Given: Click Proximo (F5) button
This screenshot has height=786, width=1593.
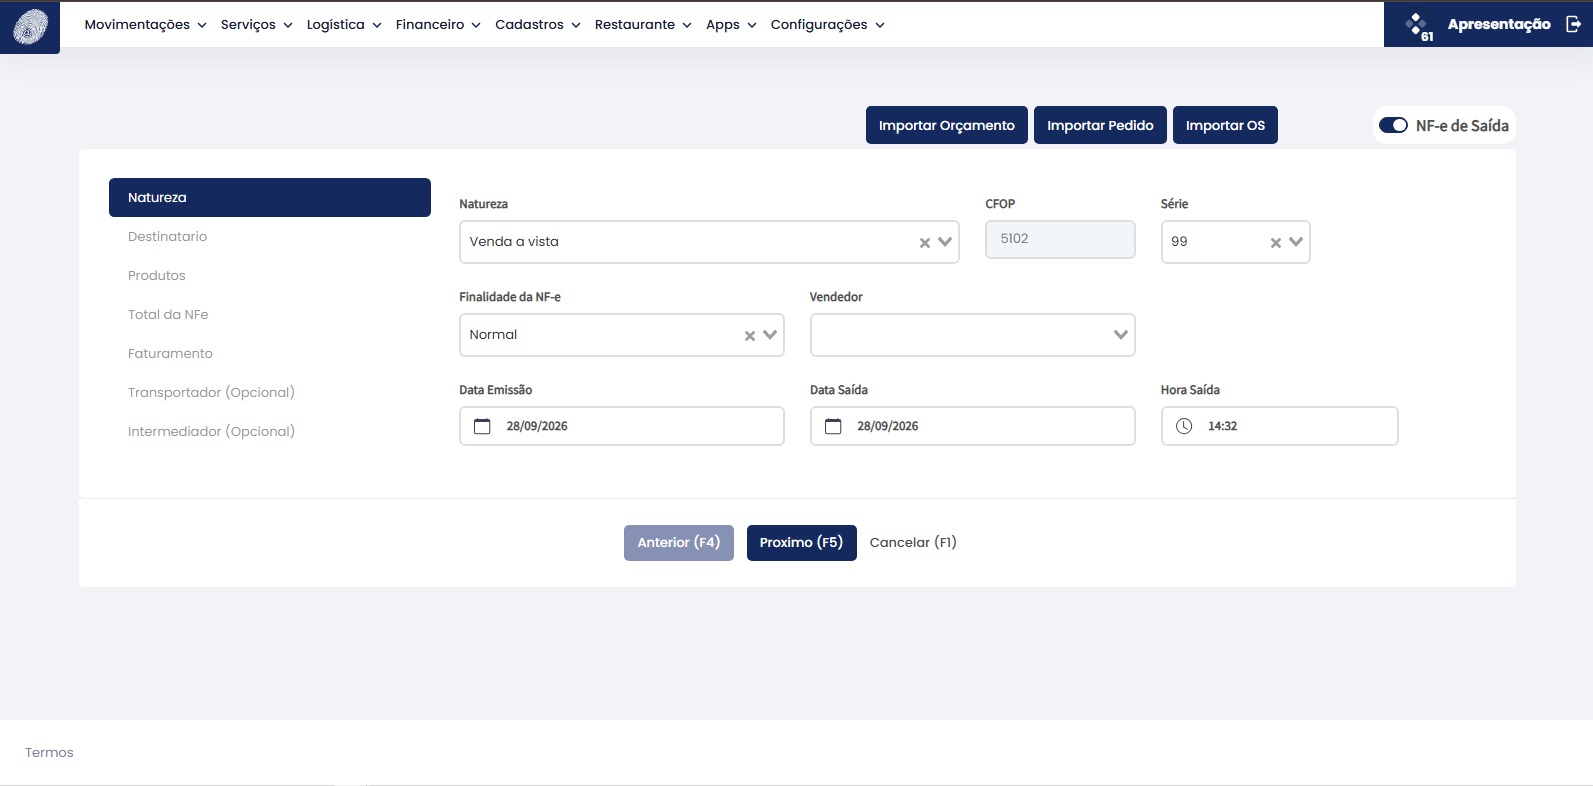Looking at the screenshot, I should coord(802,543).
